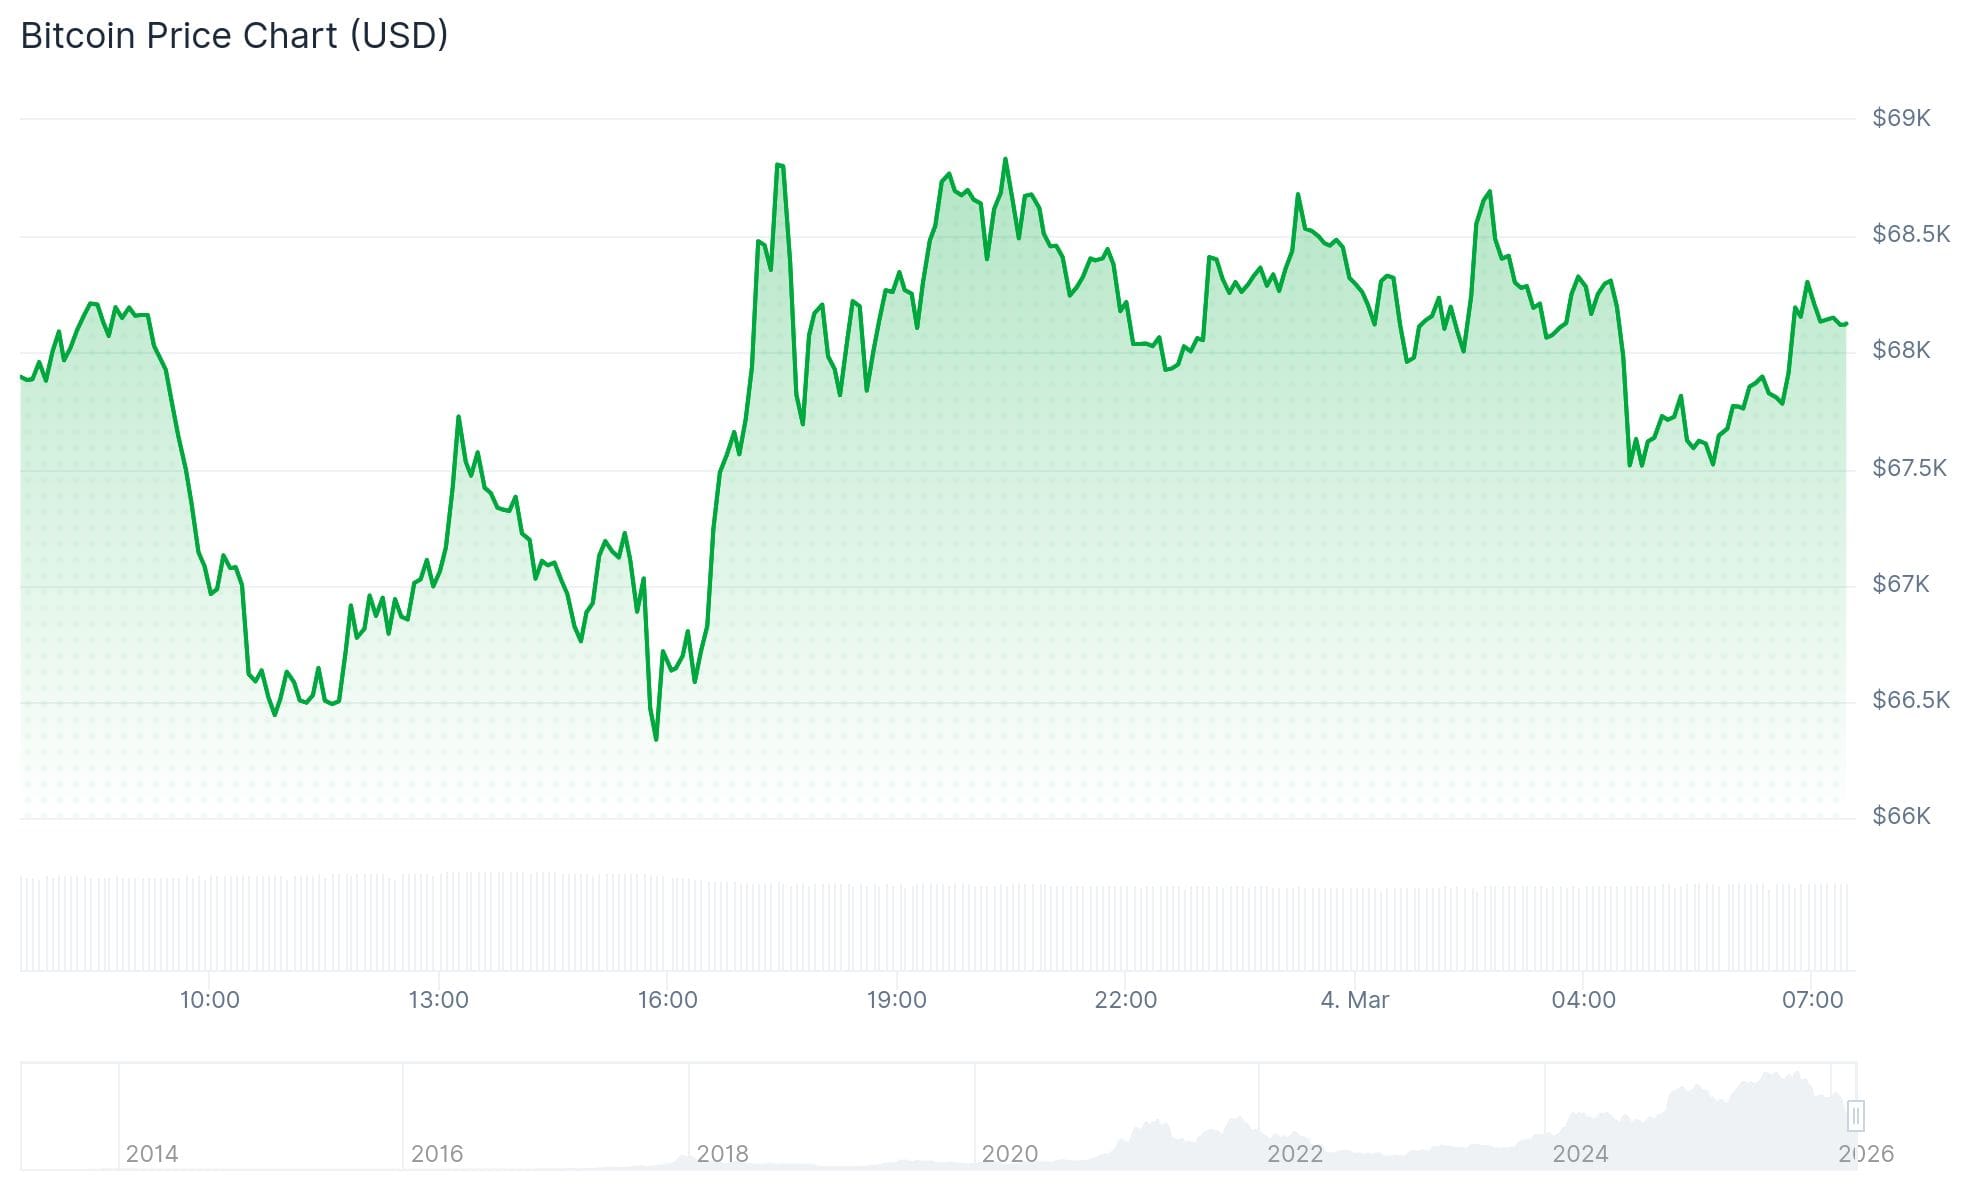This screenshot has width=1973, height=1200.
Task: Click the $67K price axis label
Action: [x=1900, y=584]
